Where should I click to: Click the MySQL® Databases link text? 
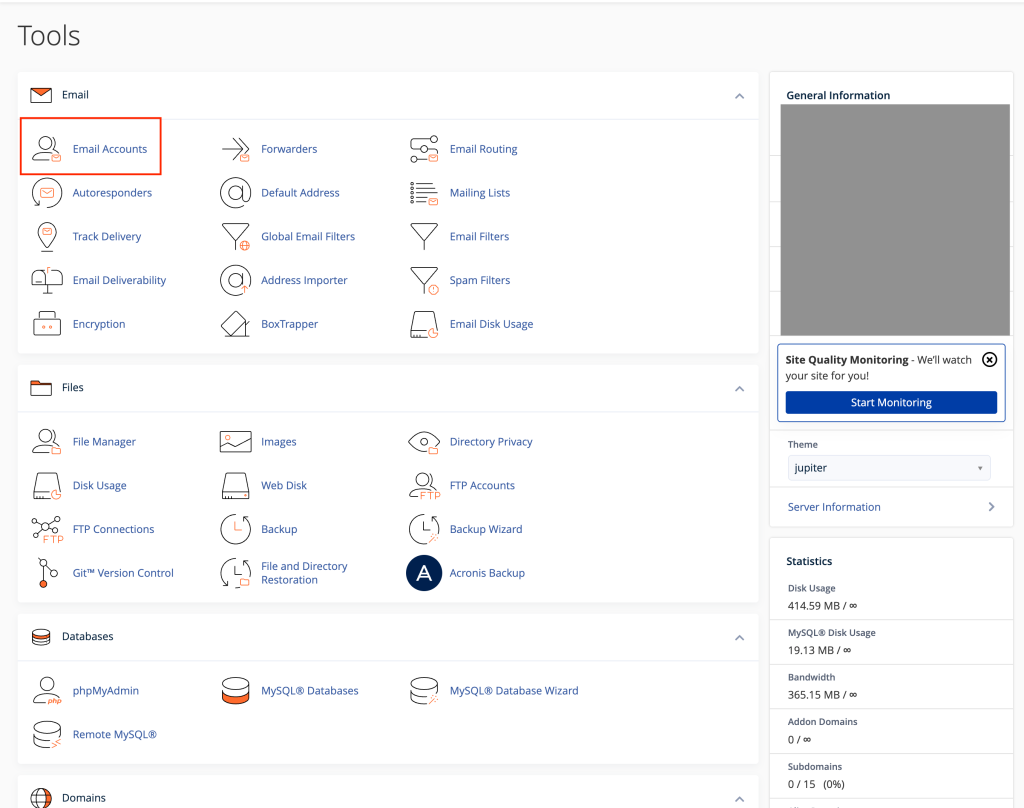tap(310, 690)
